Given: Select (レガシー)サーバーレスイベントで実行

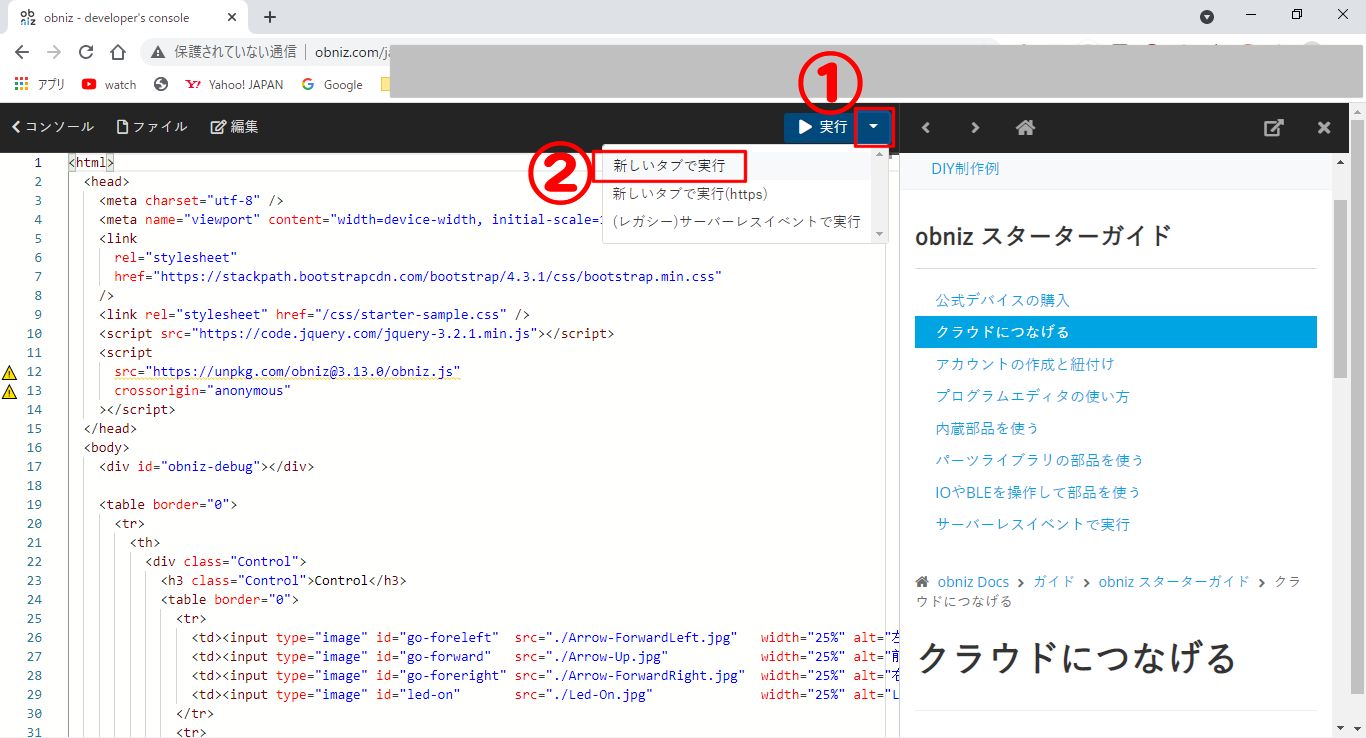Looking at the screenshot, I should pyautogui.click(x=736, y=221).
